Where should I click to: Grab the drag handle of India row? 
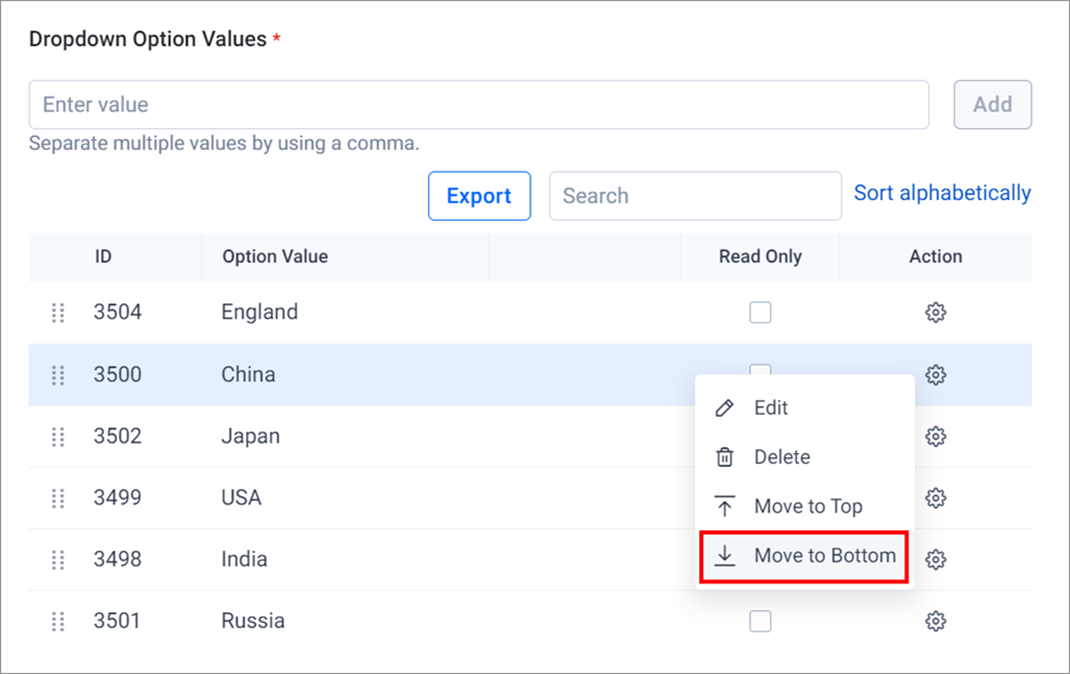click(58, 559)
